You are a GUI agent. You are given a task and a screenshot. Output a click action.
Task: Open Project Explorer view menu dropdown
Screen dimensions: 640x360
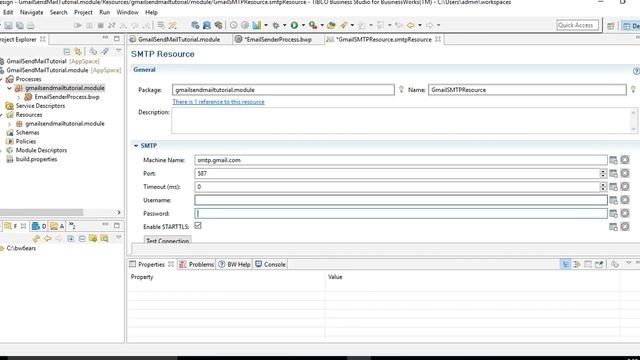coord(119,51)
